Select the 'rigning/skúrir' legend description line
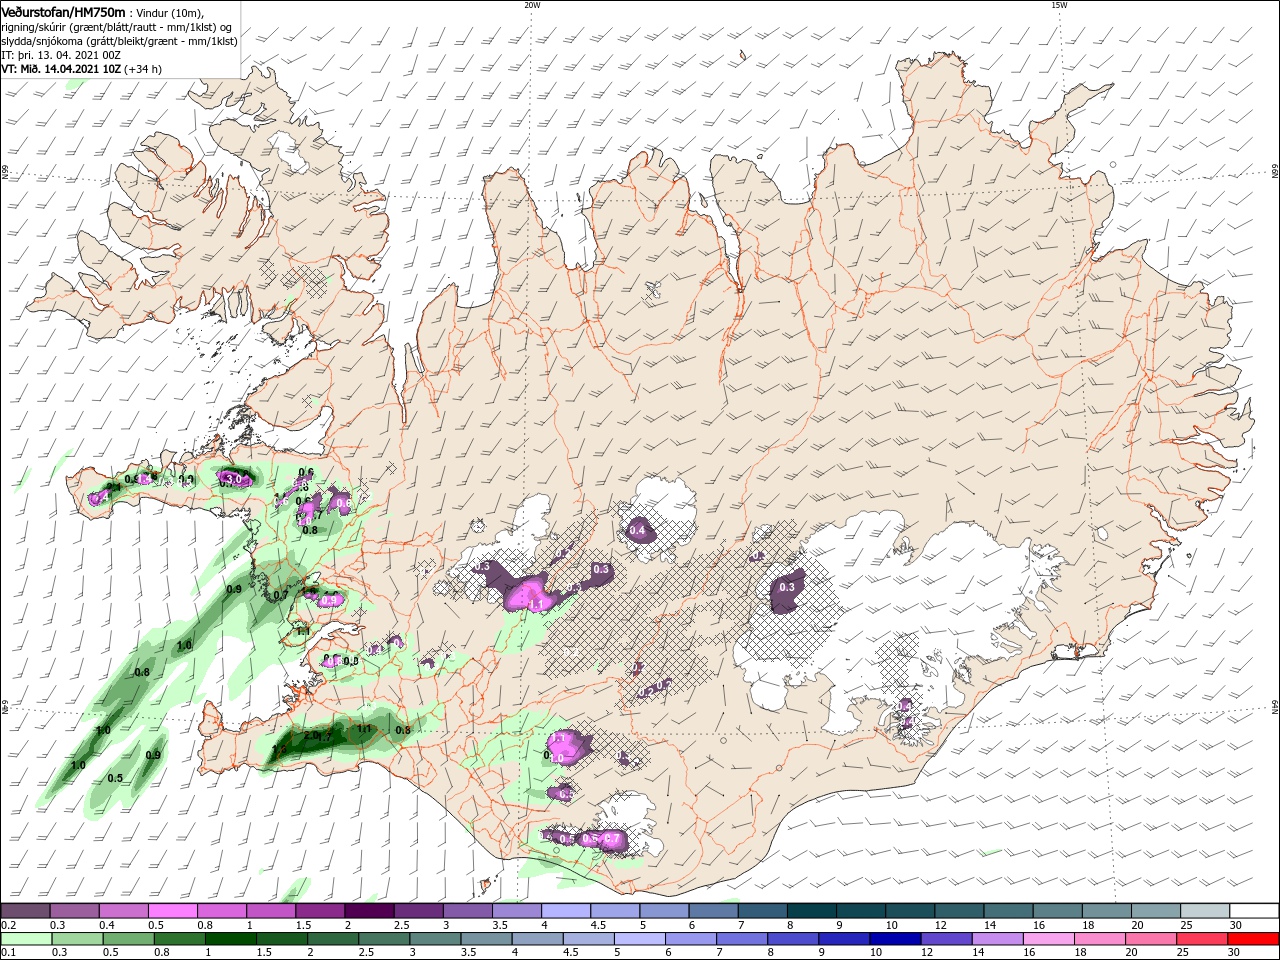The width and height of the screenshot is (1280, 960). click(x=118, y=27)
